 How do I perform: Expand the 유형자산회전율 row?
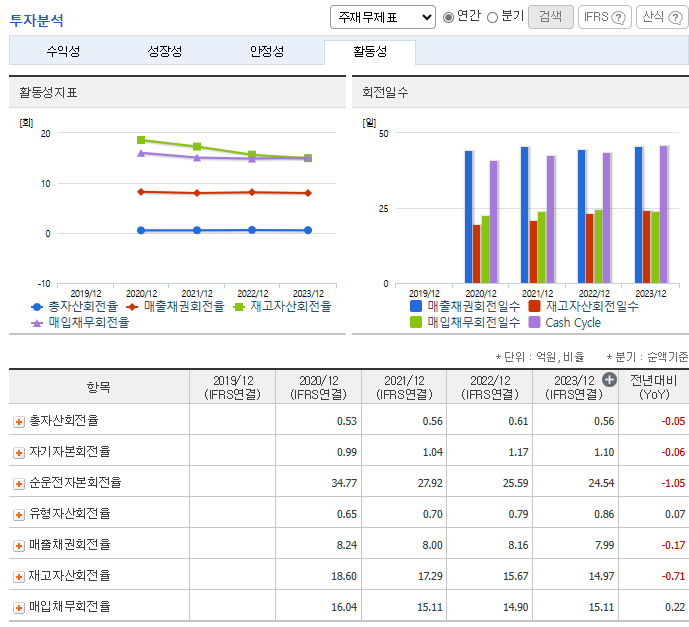point(18,515)
